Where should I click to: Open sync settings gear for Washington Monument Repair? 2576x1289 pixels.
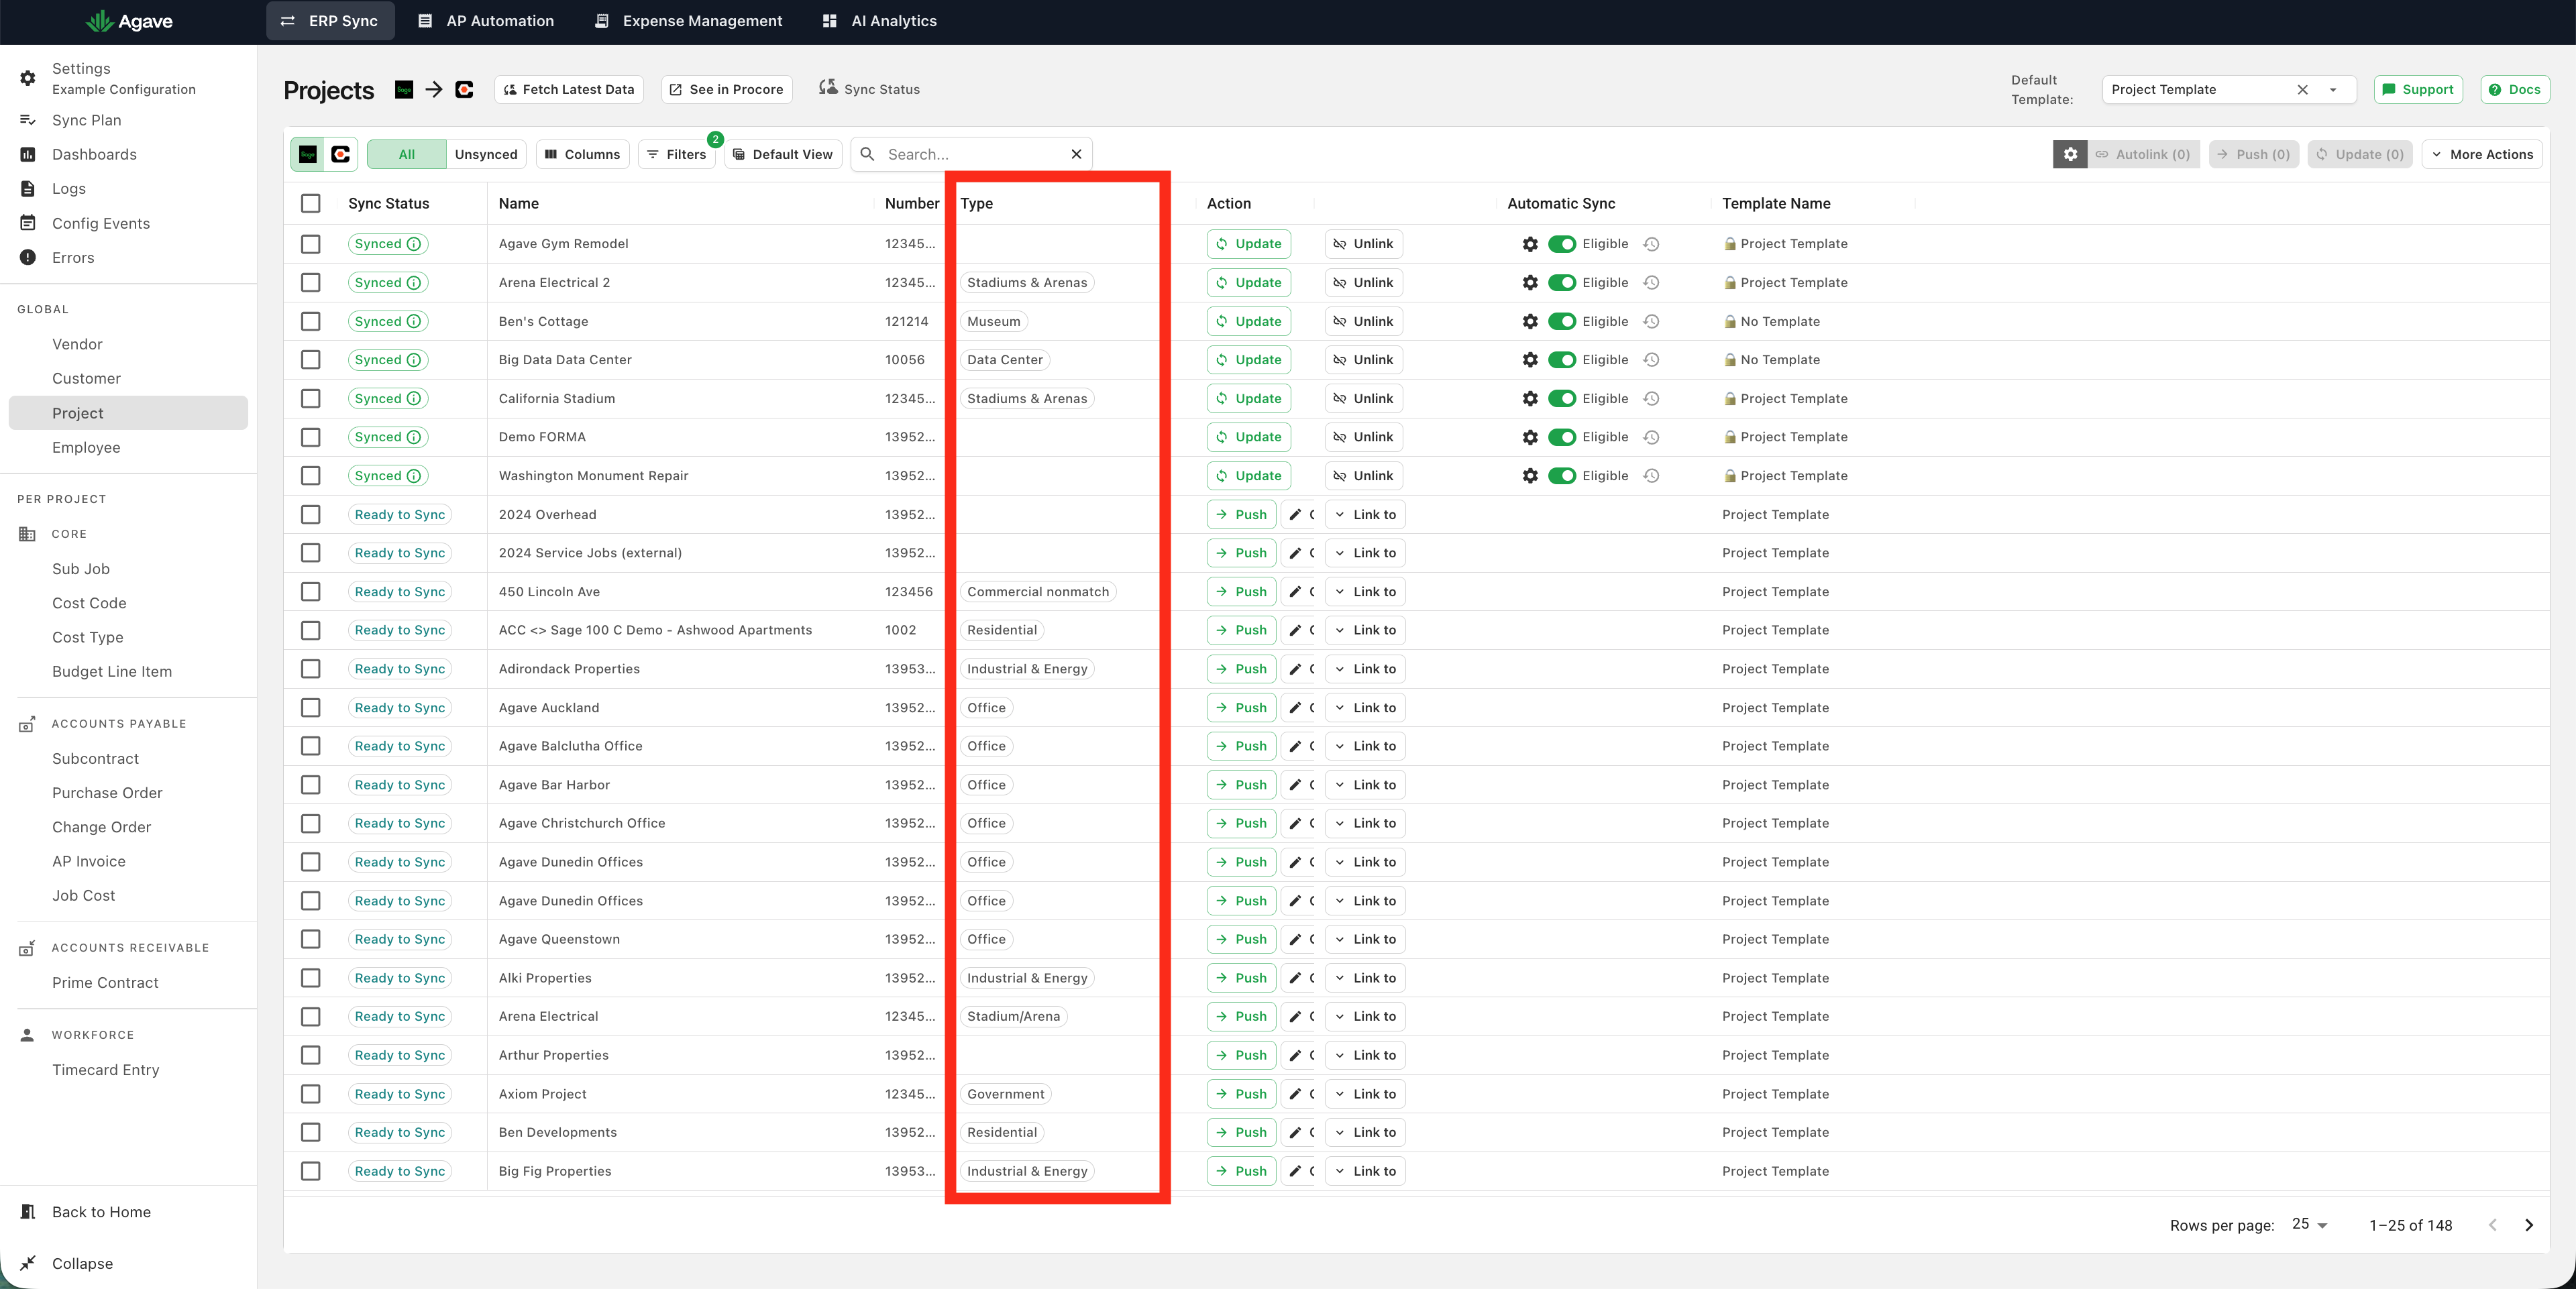pos(1530,476)
